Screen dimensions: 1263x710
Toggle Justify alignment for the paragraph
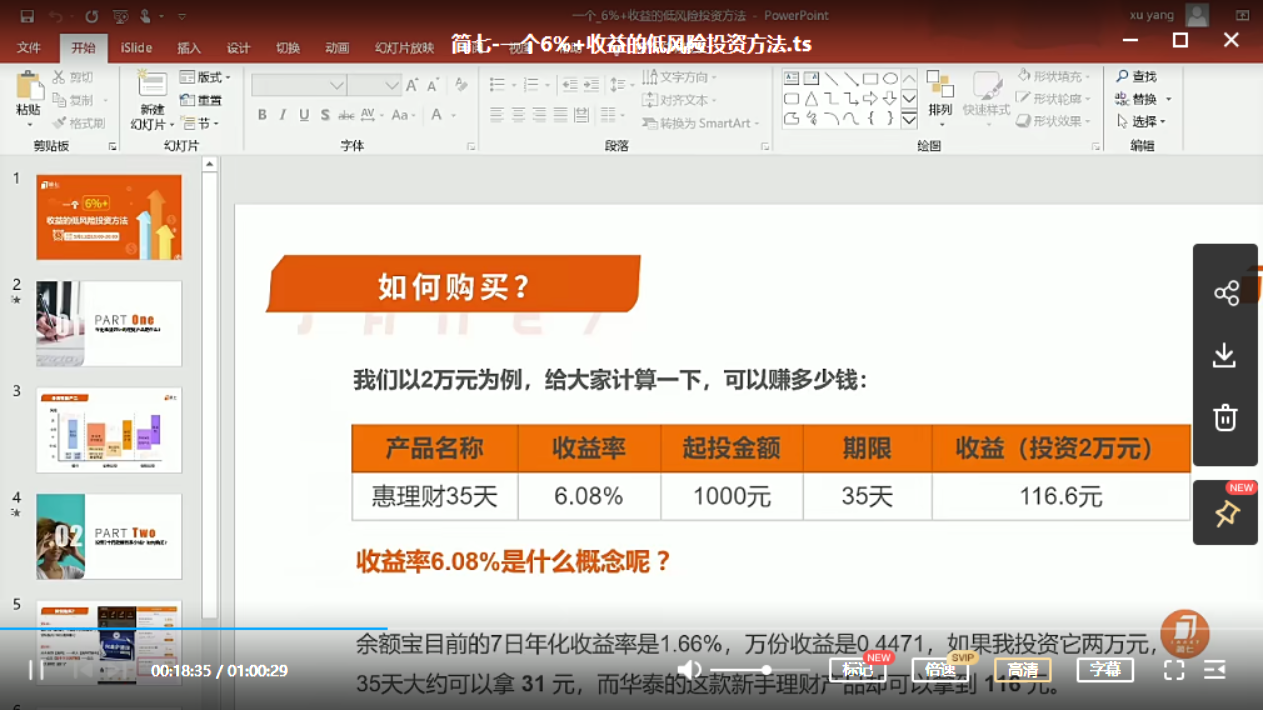point(560,116)
